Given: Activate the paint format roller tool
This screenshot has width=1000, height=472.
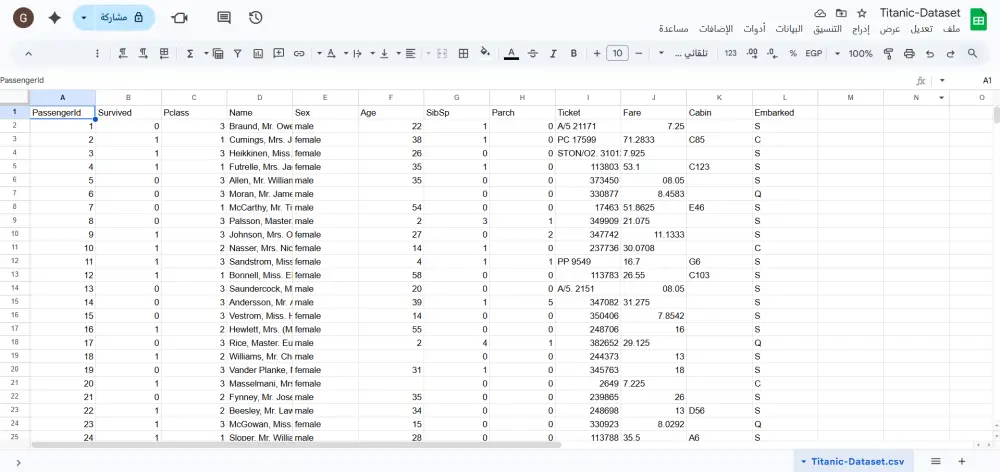Looking at the screenshot, I should 888,54.
